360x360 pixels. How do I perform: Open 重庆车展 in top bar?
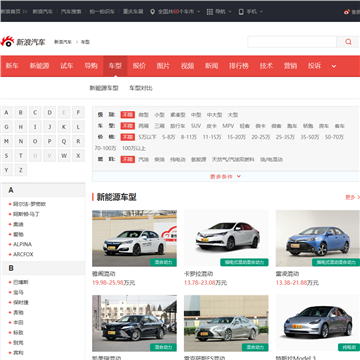point(133,12)
